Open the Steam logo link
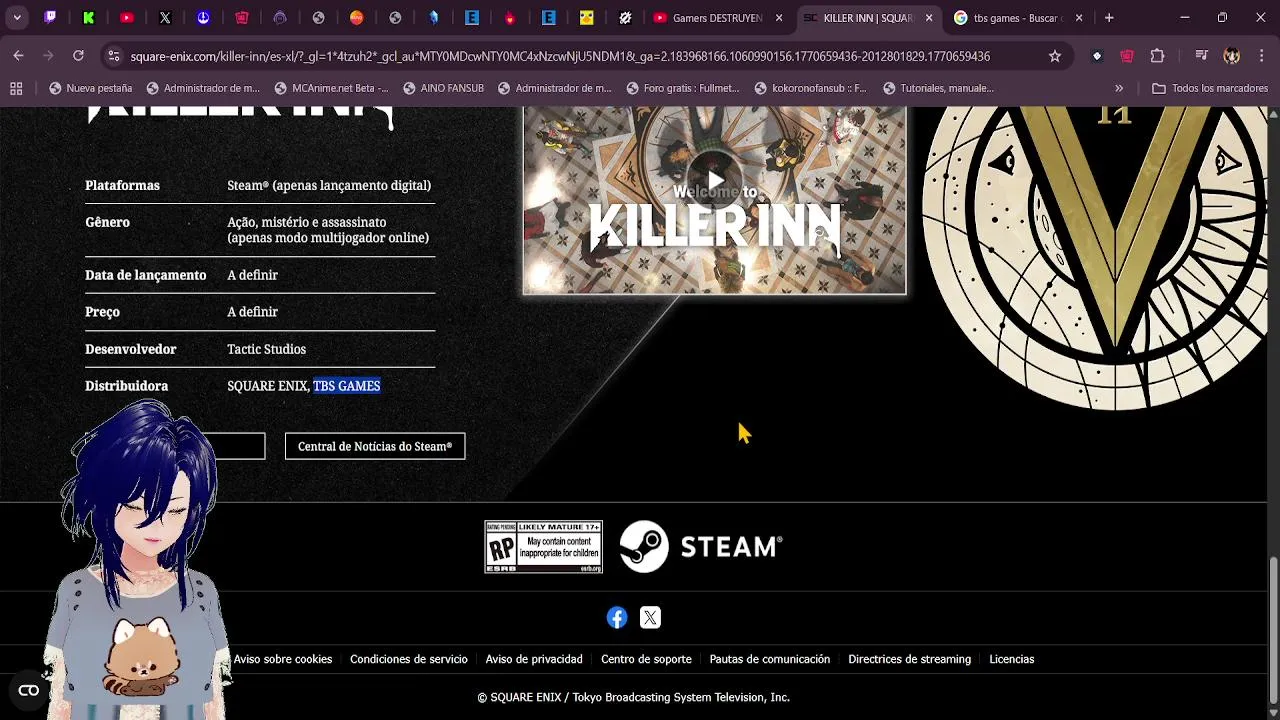The image size is (1280, 720). [700, 546]
